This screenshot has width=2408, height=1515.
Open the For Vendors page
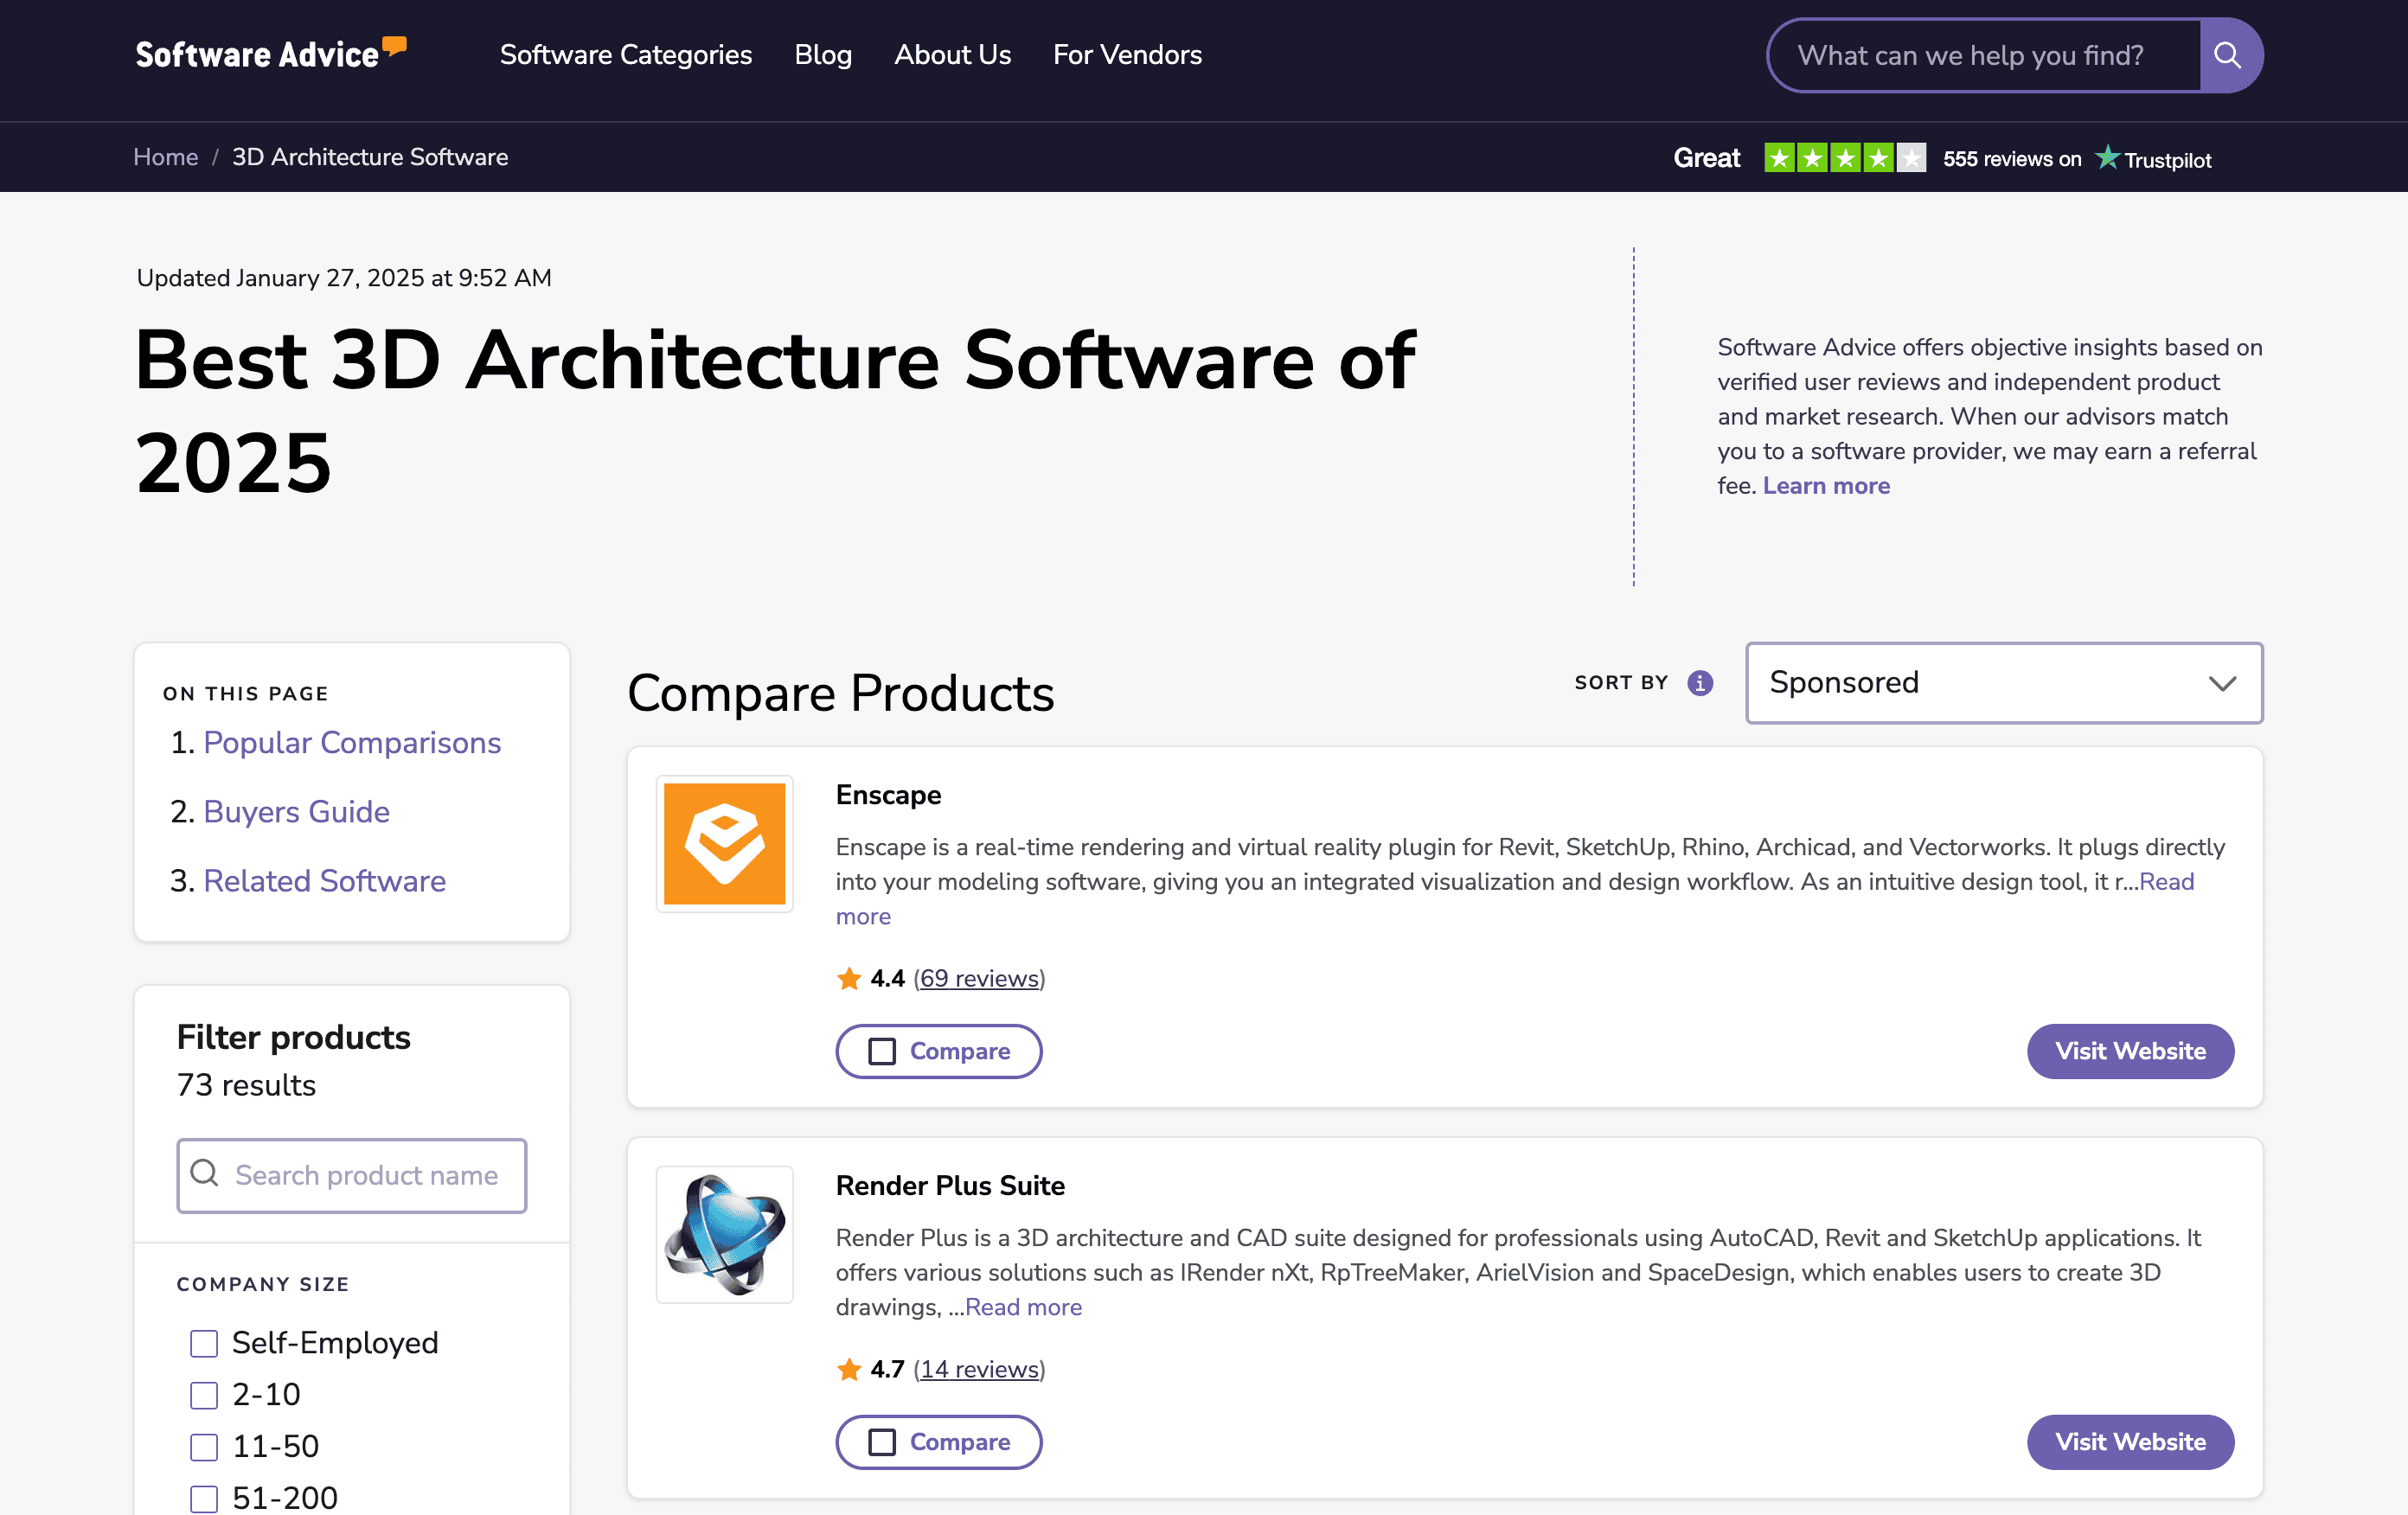pyautogui.click(x=1127, y=55)
